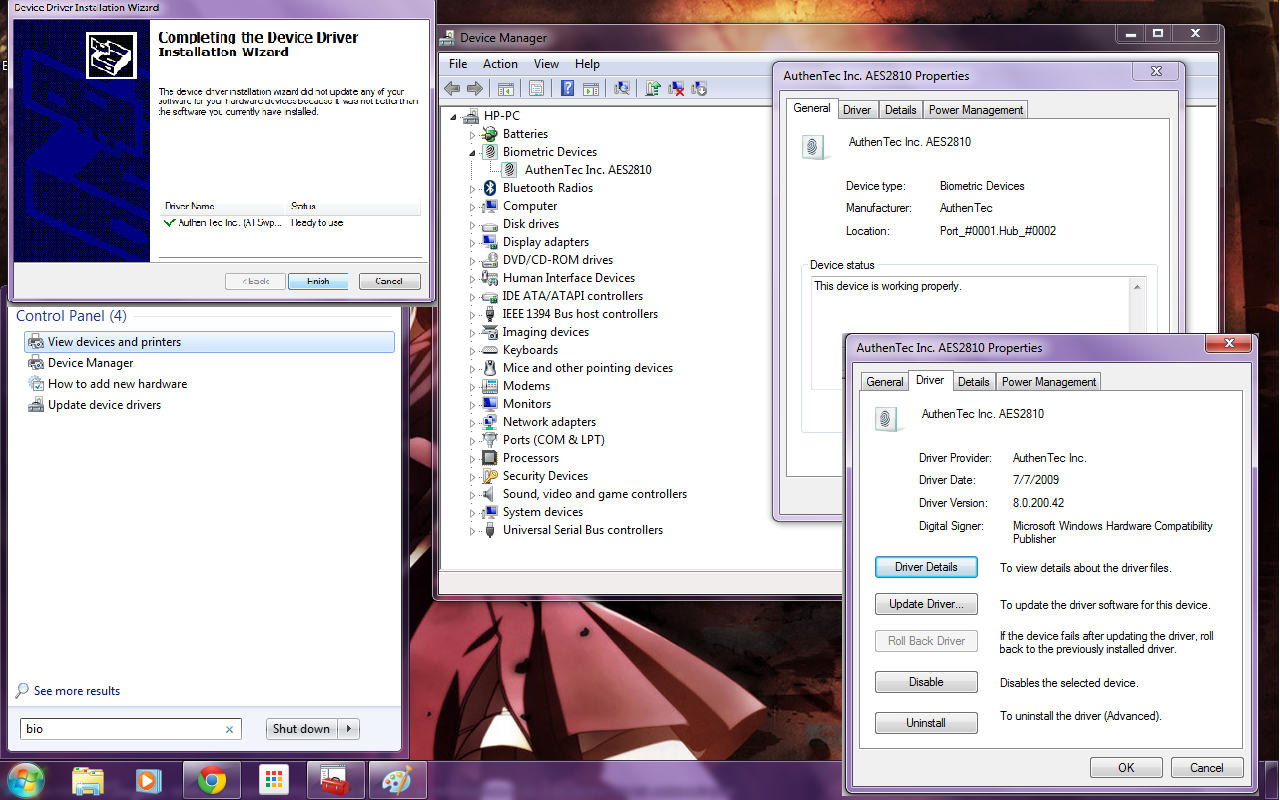Click the colorful grid app taskbar icon
Image resolution: width=1280 pixels, height=800 pixels.
click(273, 780)
